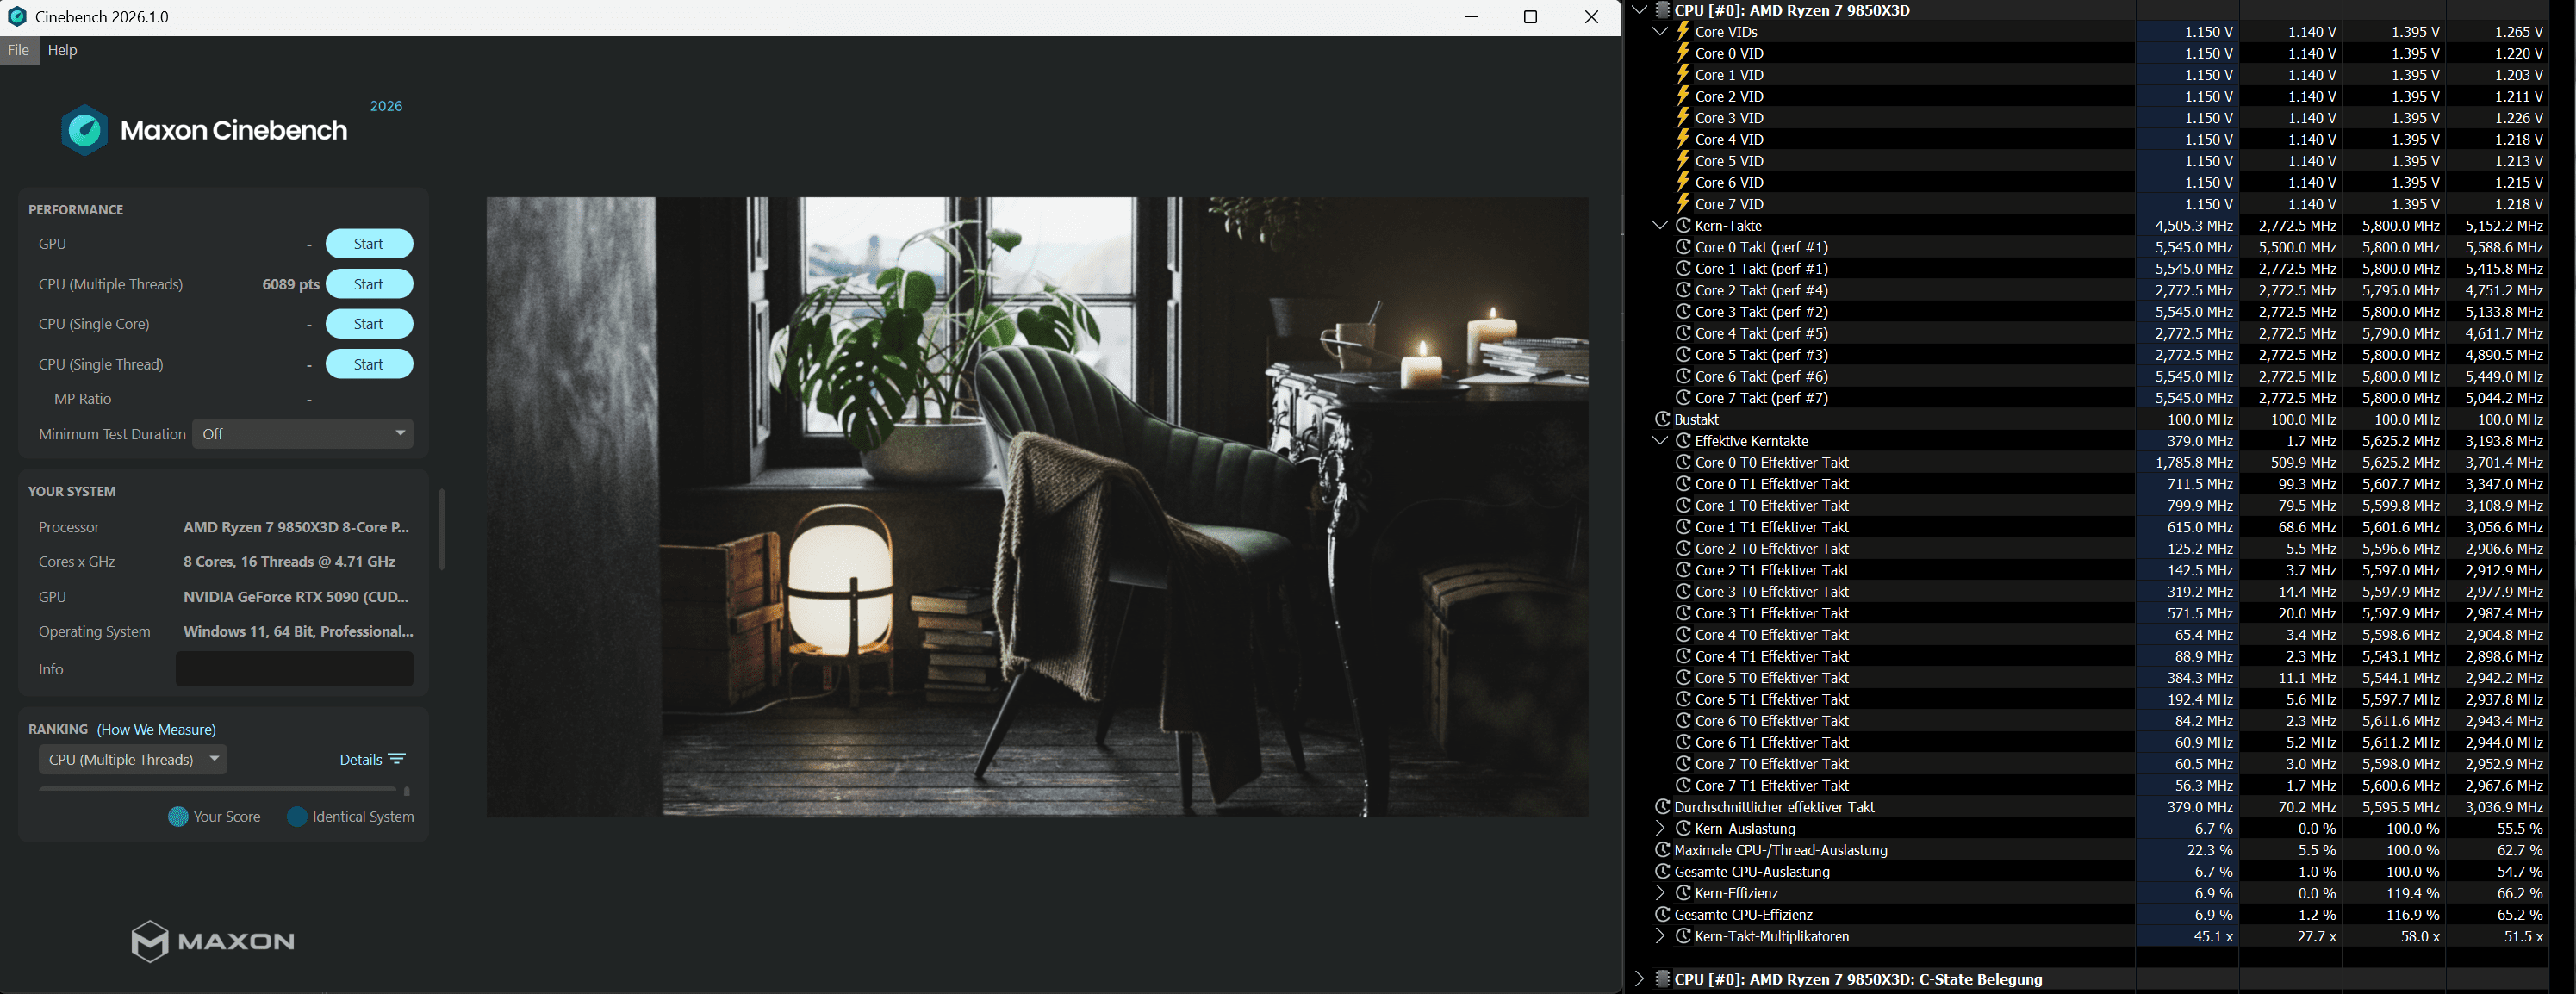
Task: Click the Cinebench logo icon in the header
Action: 85,130
